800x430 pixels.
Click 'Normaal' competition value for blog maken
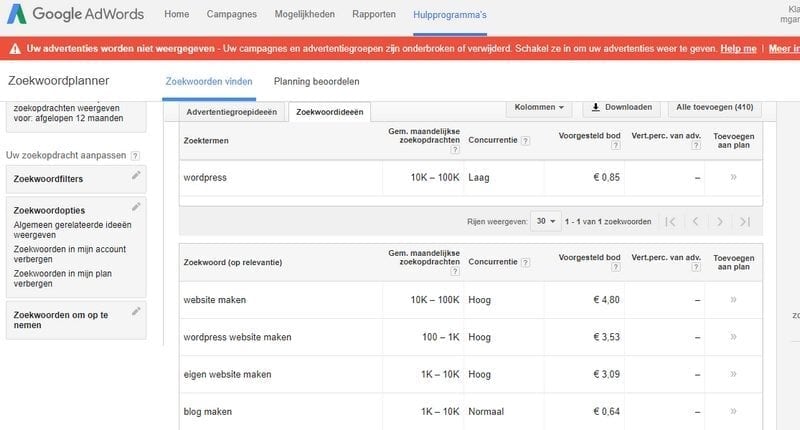(x=486, y=412)
